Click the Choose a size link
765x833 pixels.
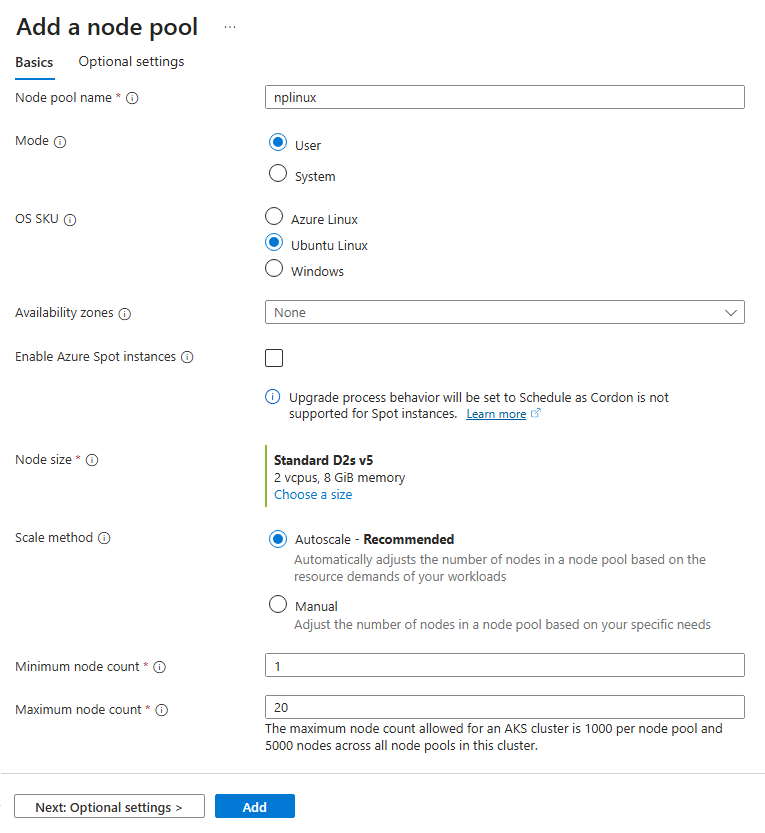tap(313, 495)
